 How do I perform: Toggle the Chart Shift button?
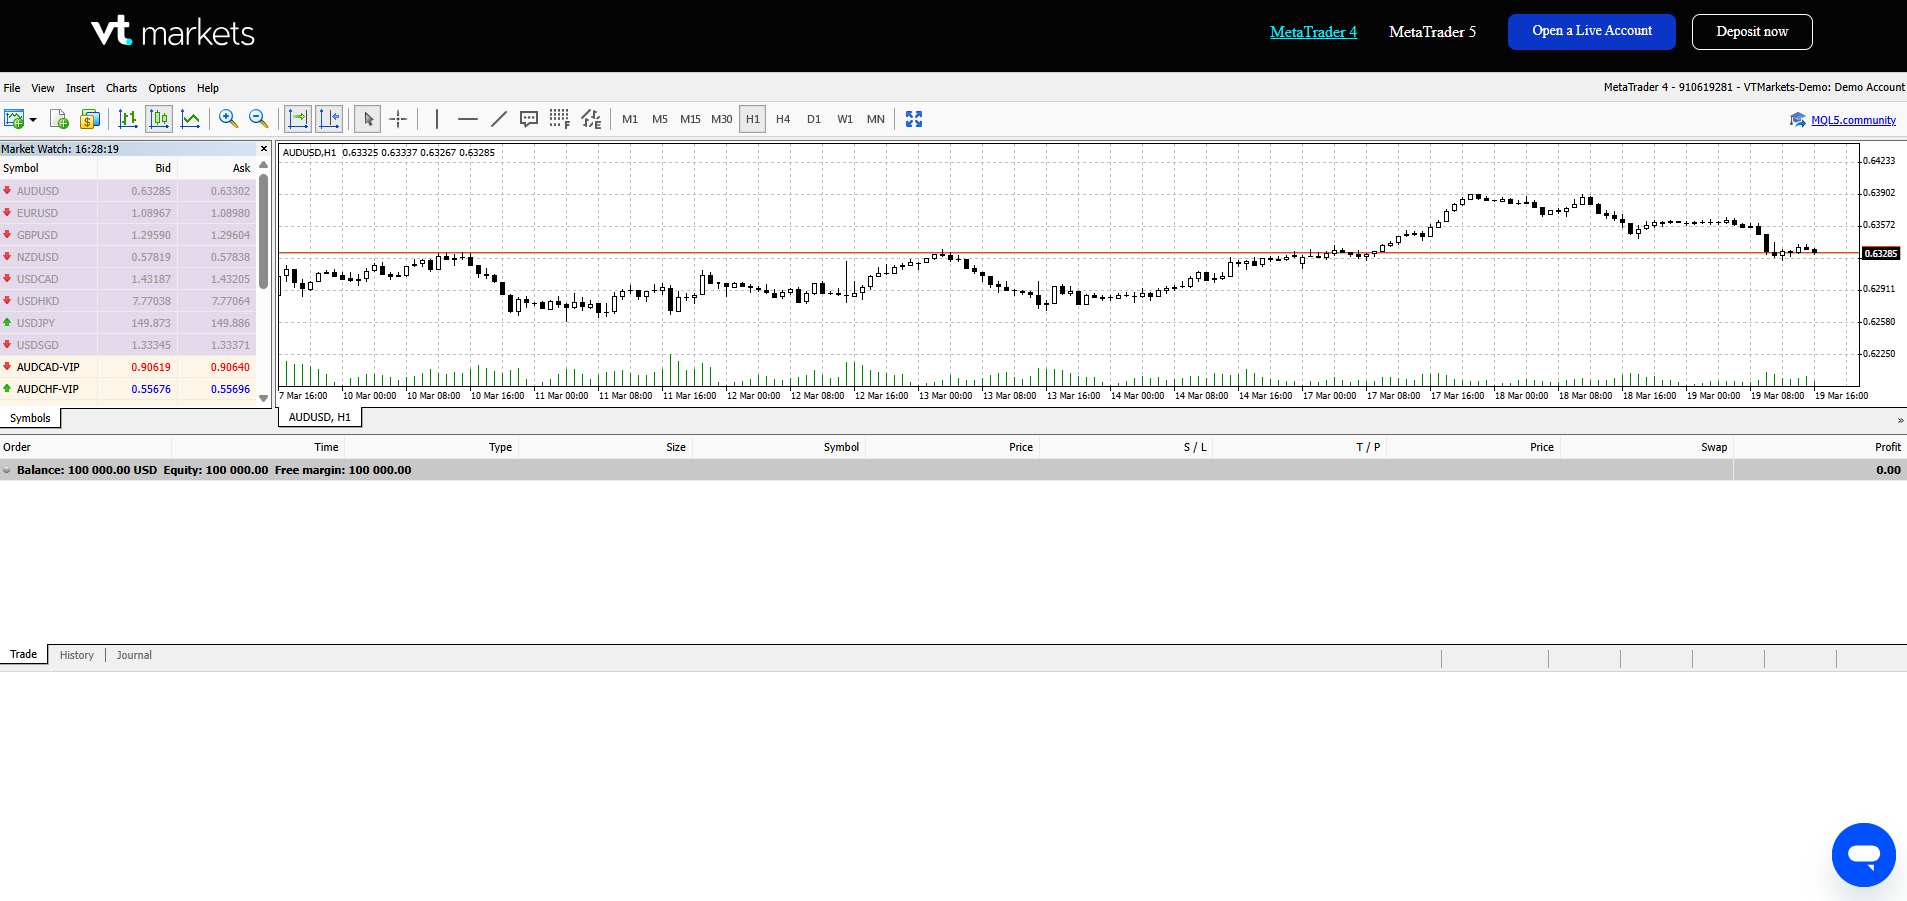(x=329, y=119)
